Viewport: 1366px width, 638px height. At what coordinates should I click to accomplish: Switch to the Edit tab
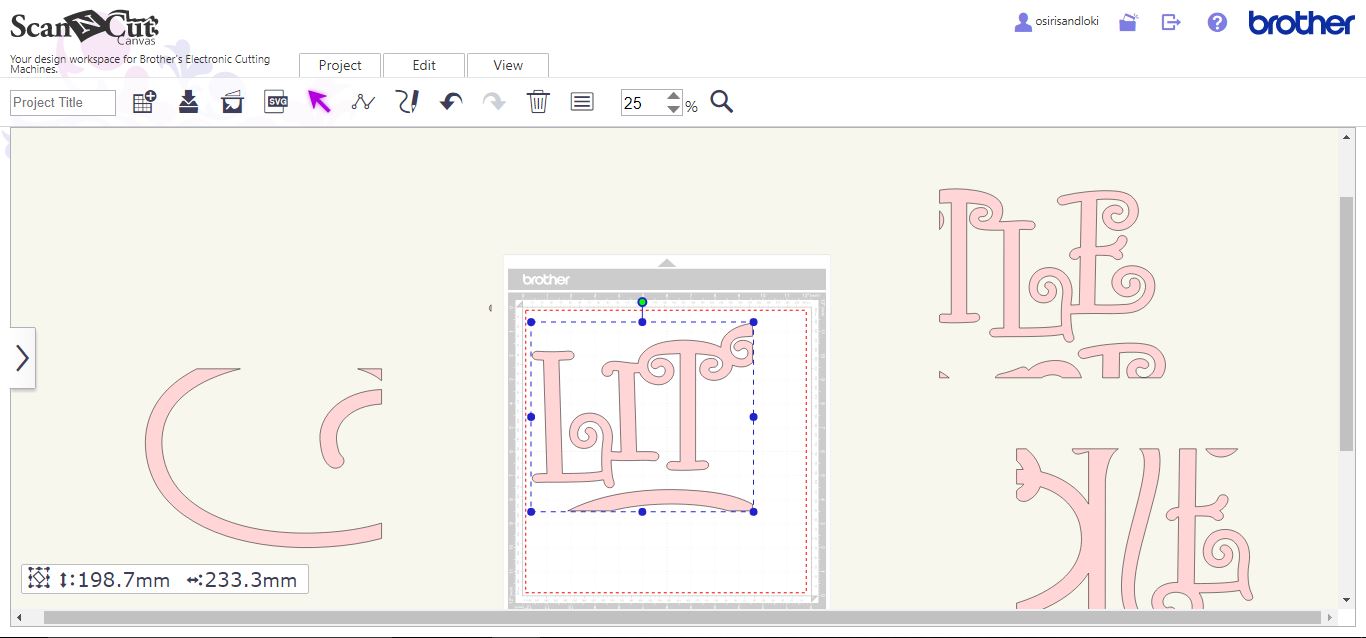point(424,65)
